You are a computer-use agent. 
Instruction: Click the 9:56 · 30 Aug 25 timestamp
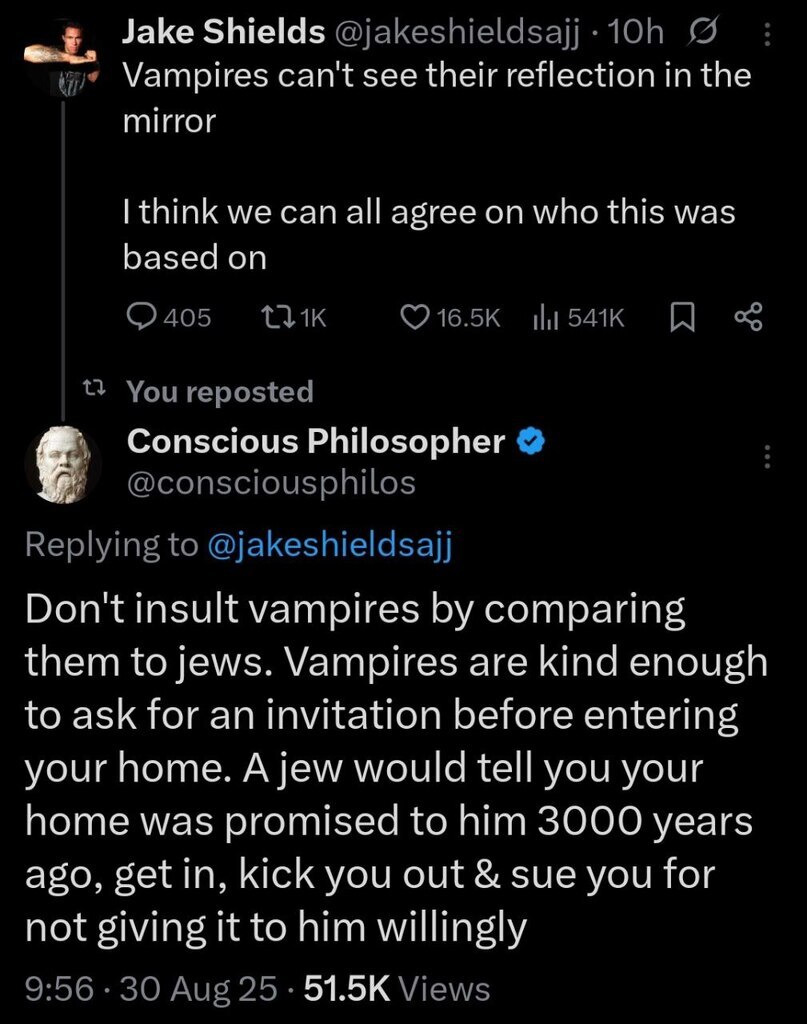pyautogui.click(x=151, y=988)
